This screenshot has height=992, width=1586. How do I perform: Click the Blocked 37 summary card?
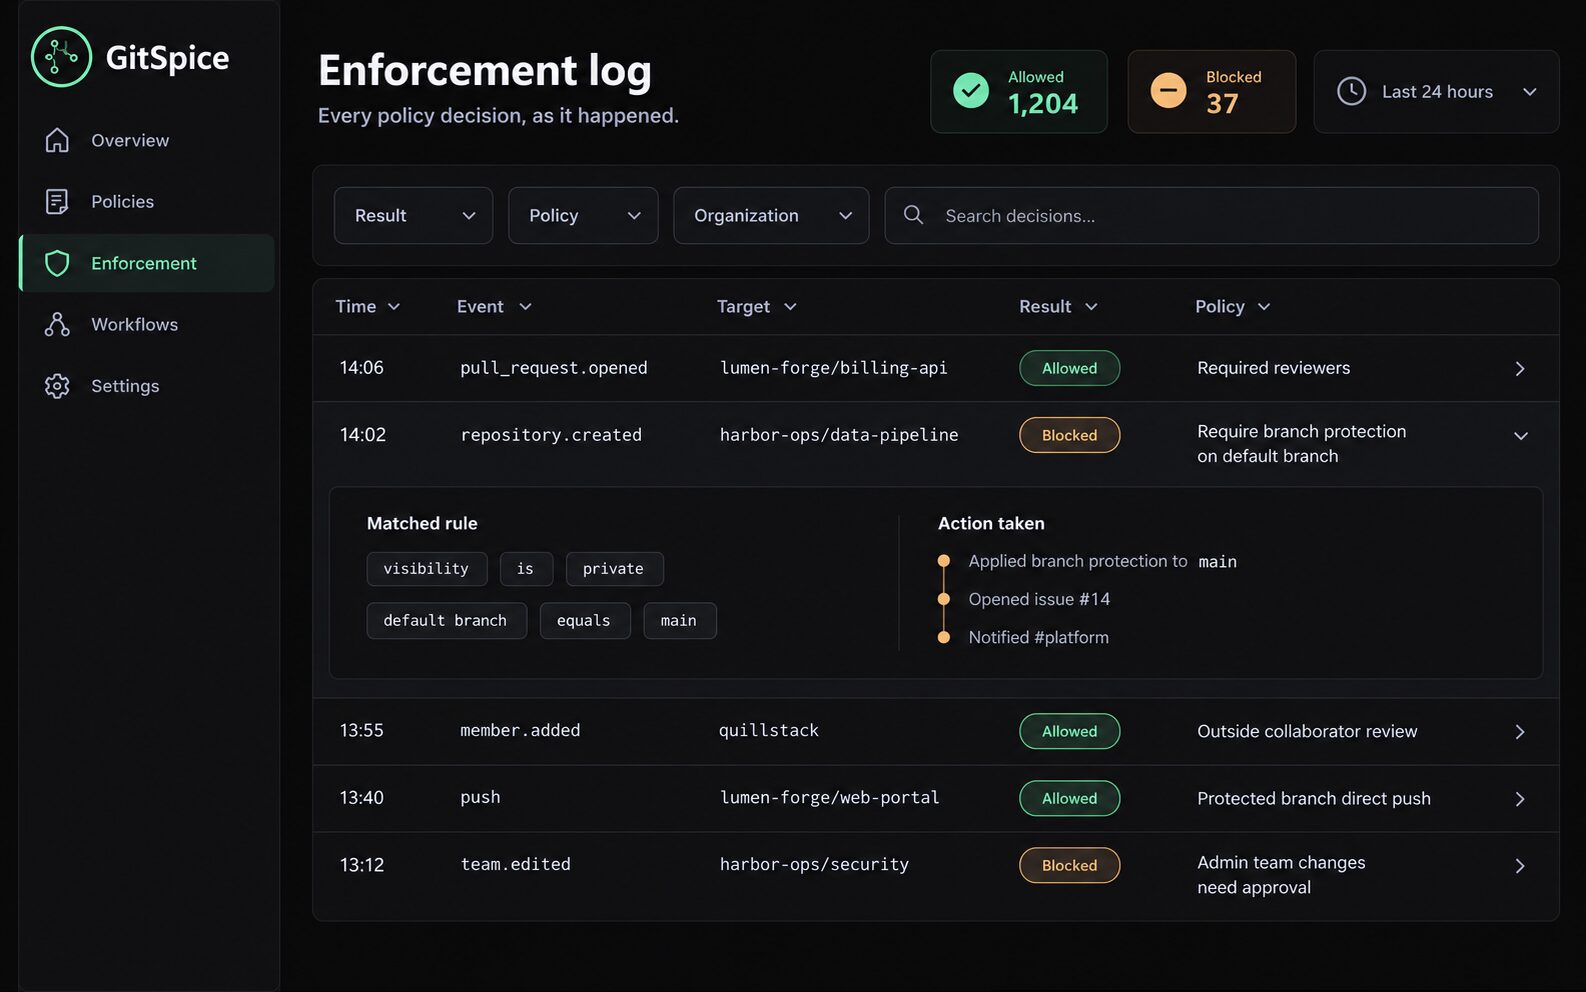point(1212,91)
